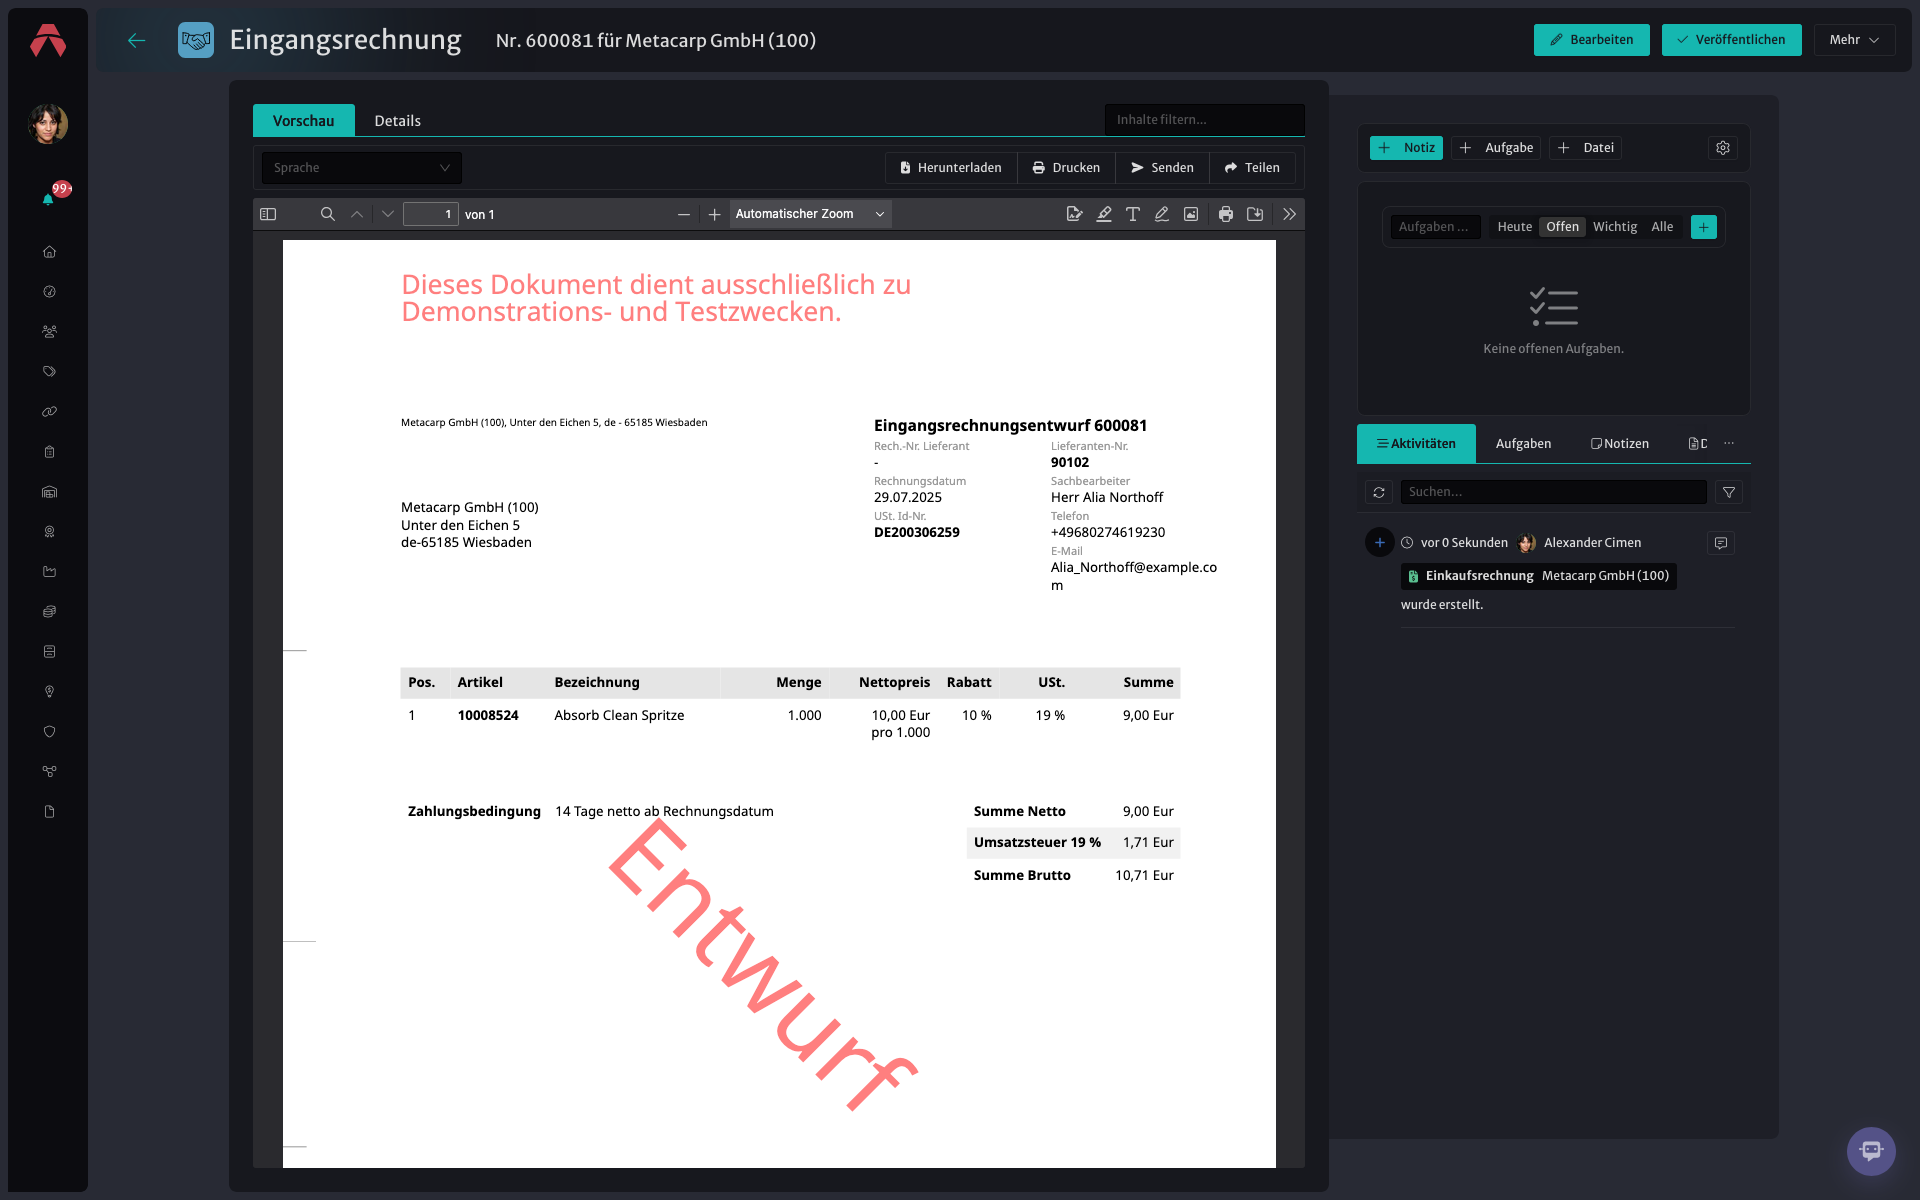This screenshot has width=1920, height=1200.
Task: Go to next PDF page arrow
Action: (388, 214)
